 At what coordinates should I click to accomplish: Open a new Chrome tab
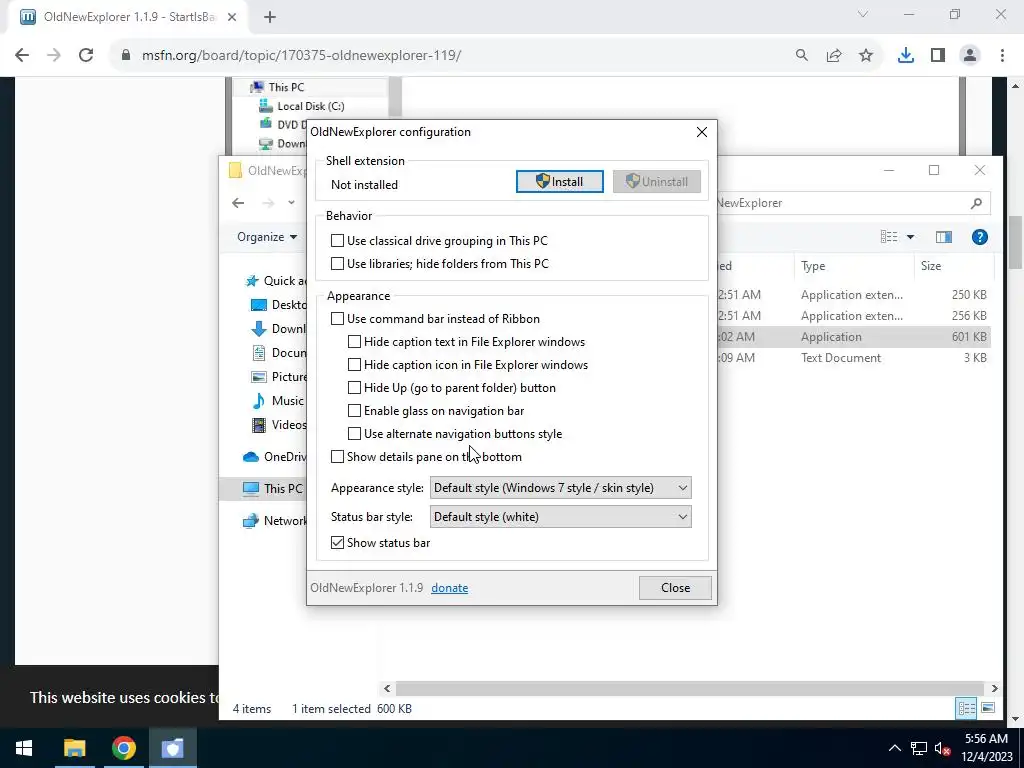coord(270,17)
